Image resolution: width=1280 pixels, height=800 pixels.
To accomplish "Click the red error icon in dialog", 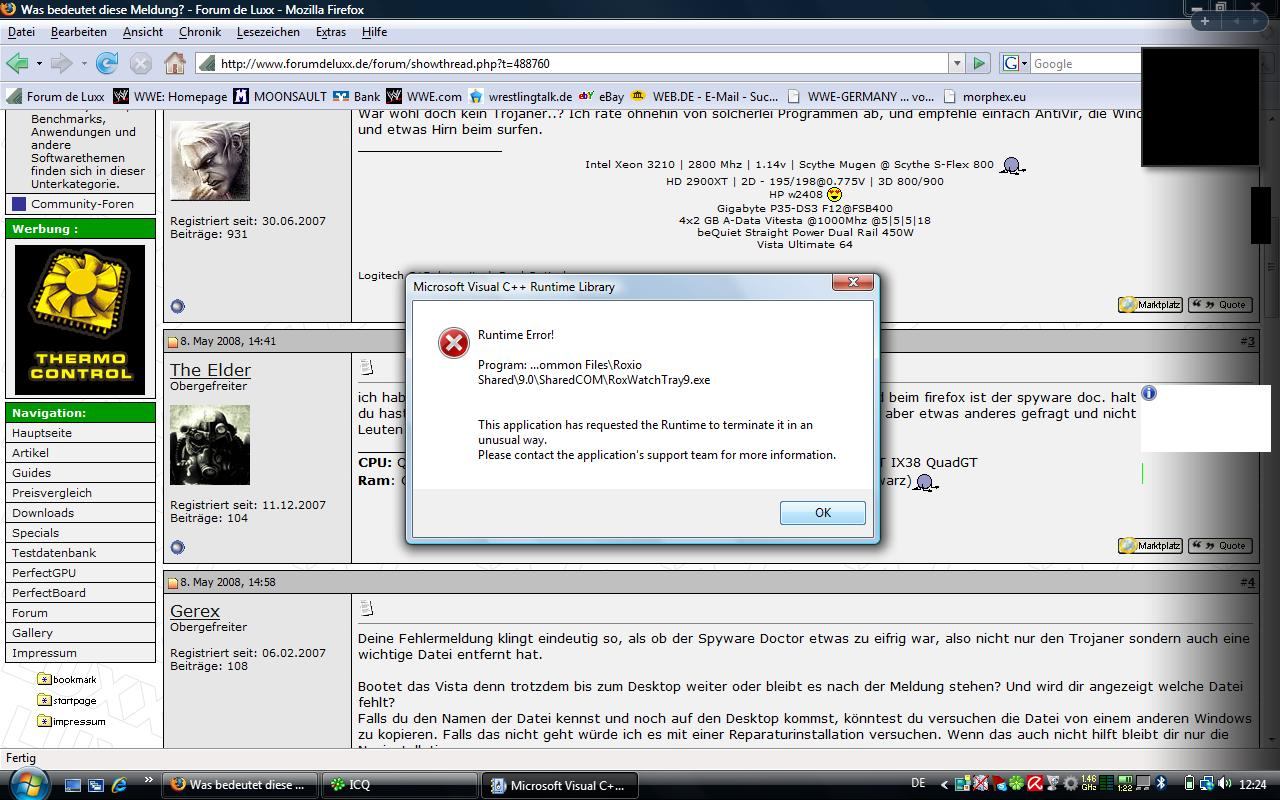I will [453, 343].
